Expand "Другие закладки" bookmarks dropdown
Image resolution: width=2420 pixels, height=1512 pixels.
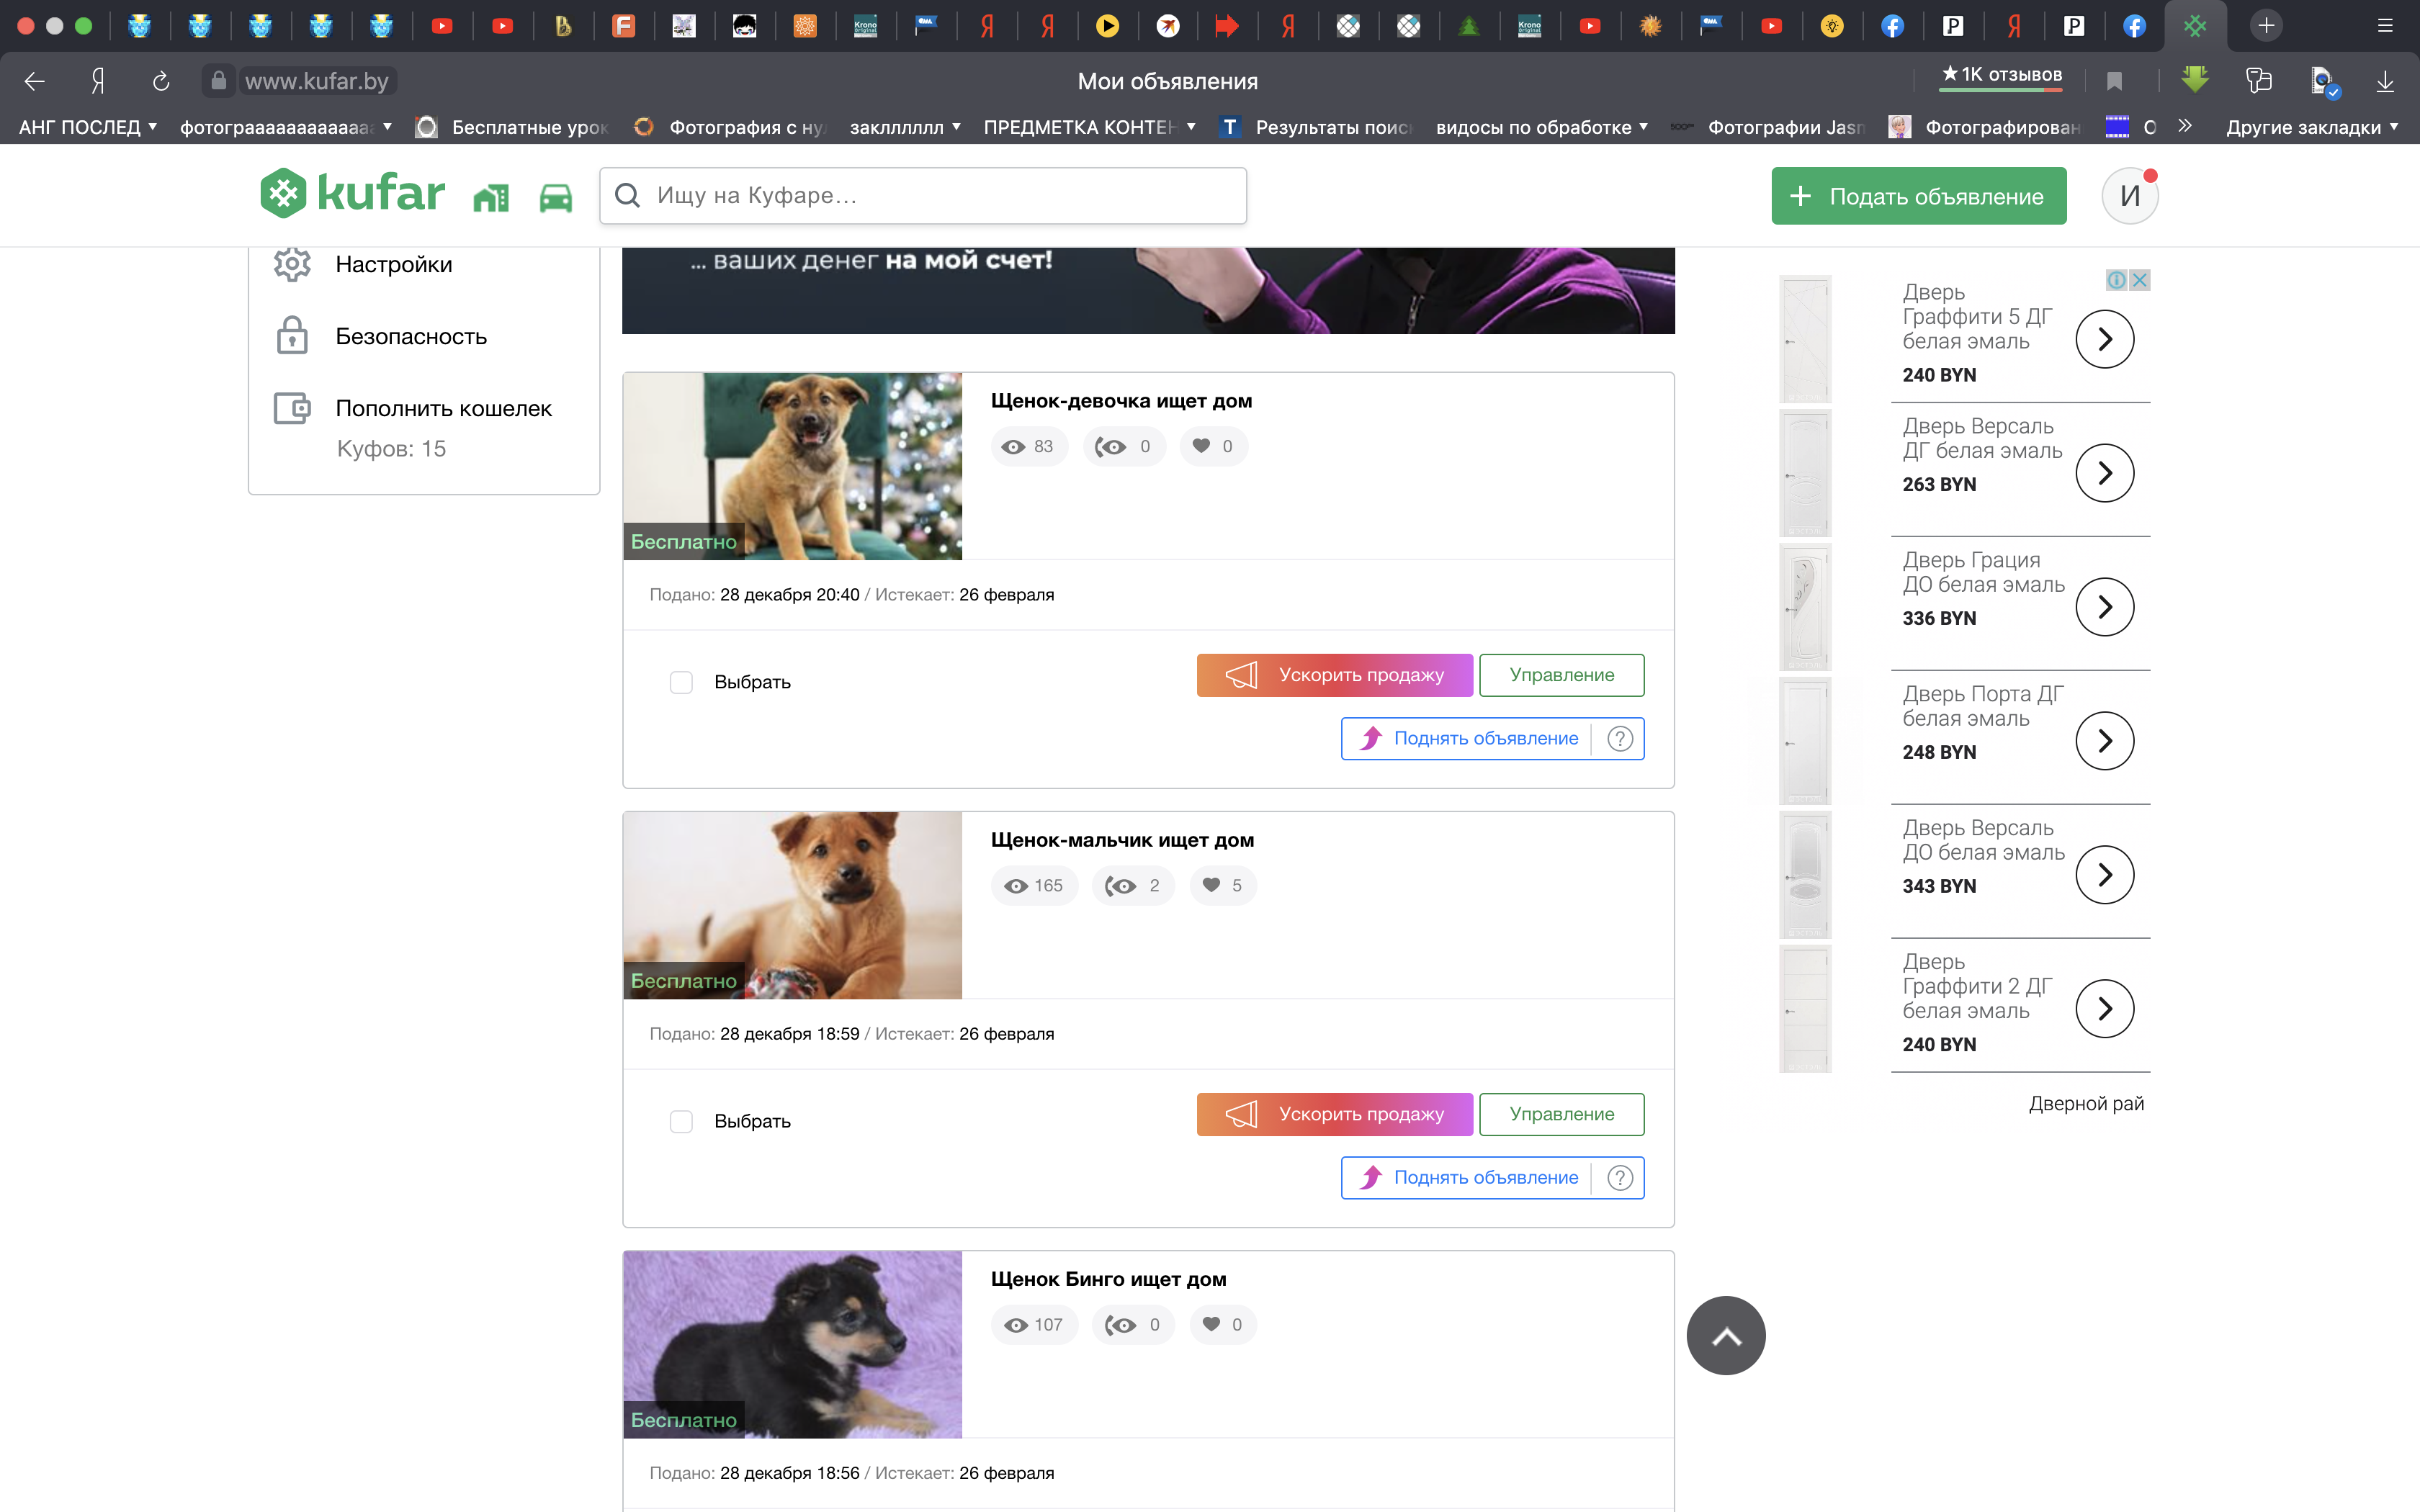tap(2311, 127)
